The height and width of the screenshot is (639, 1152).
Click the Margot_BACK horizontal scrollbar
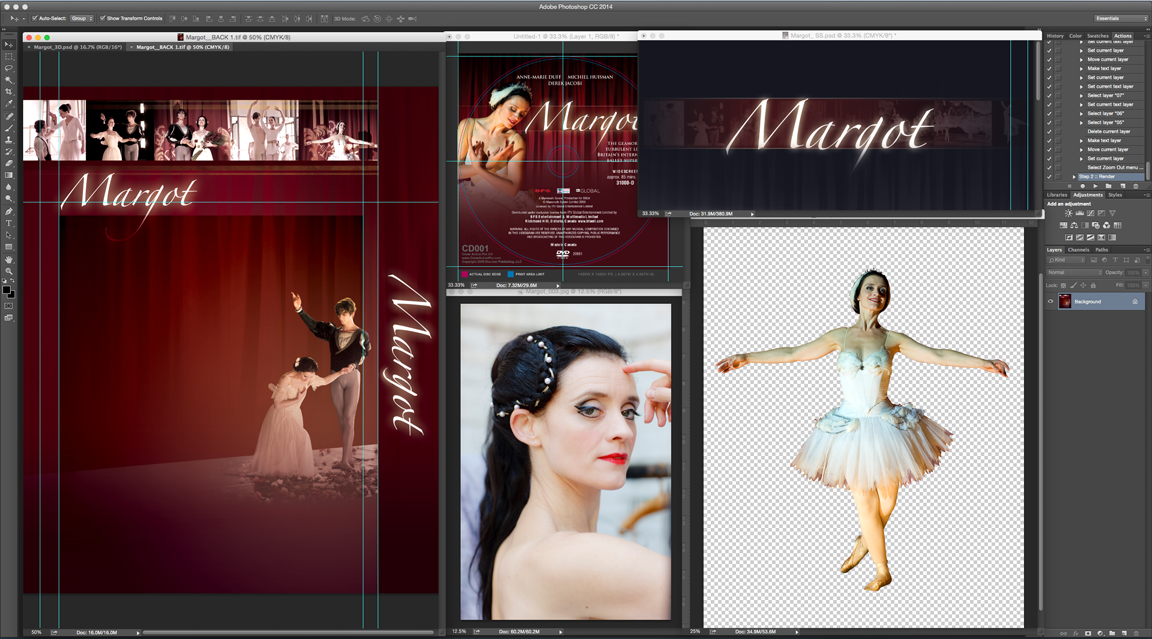(x=287, y=632)
